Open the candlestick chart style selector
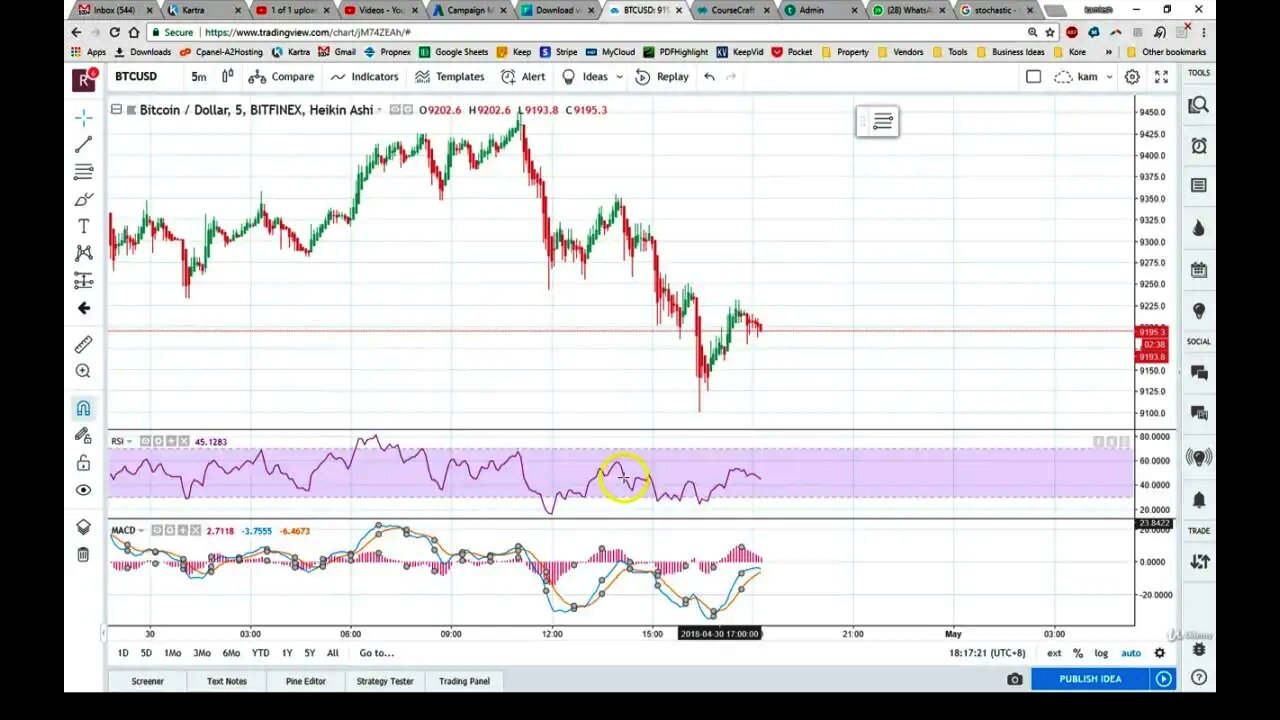The height and width of the screenshot is (720, 1280). tap(228, 76)
